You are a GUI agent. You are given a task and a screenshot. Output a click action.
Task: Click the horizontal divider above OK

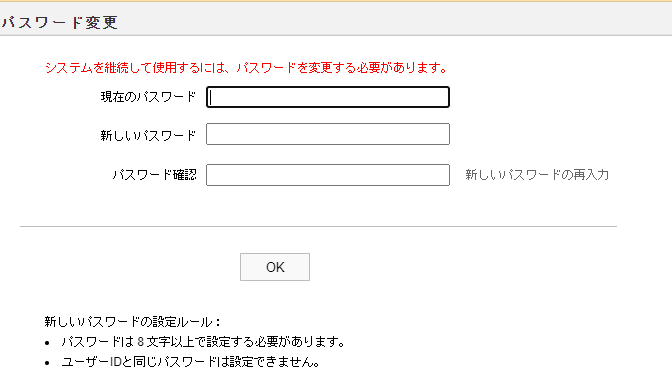pyautogui.click(x=318, y=226)
